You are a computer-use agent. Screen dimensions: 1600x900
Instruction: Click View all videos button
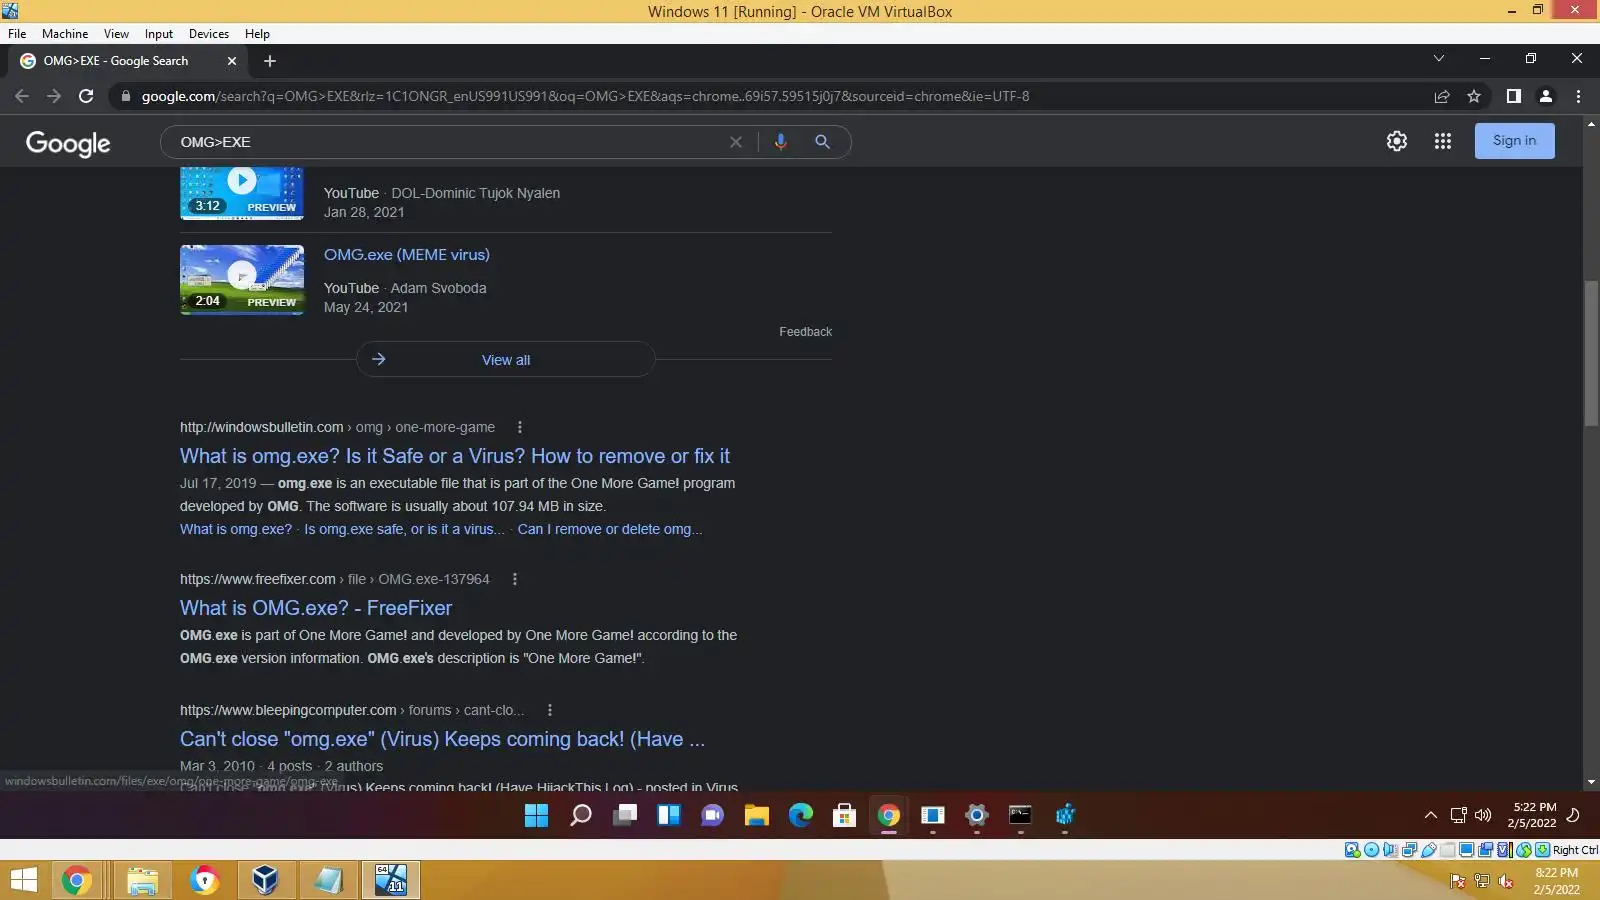coord(506,360)
